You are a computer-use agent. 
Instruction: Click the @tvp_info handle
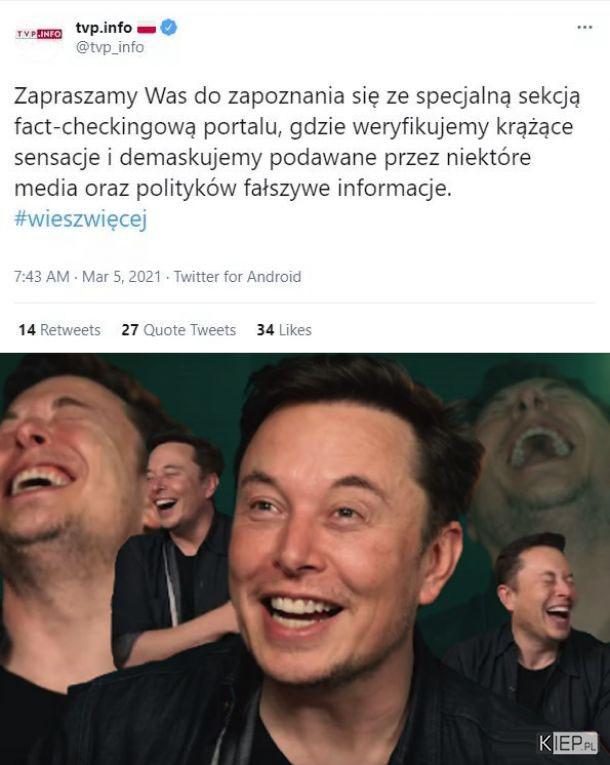[110, 47]
